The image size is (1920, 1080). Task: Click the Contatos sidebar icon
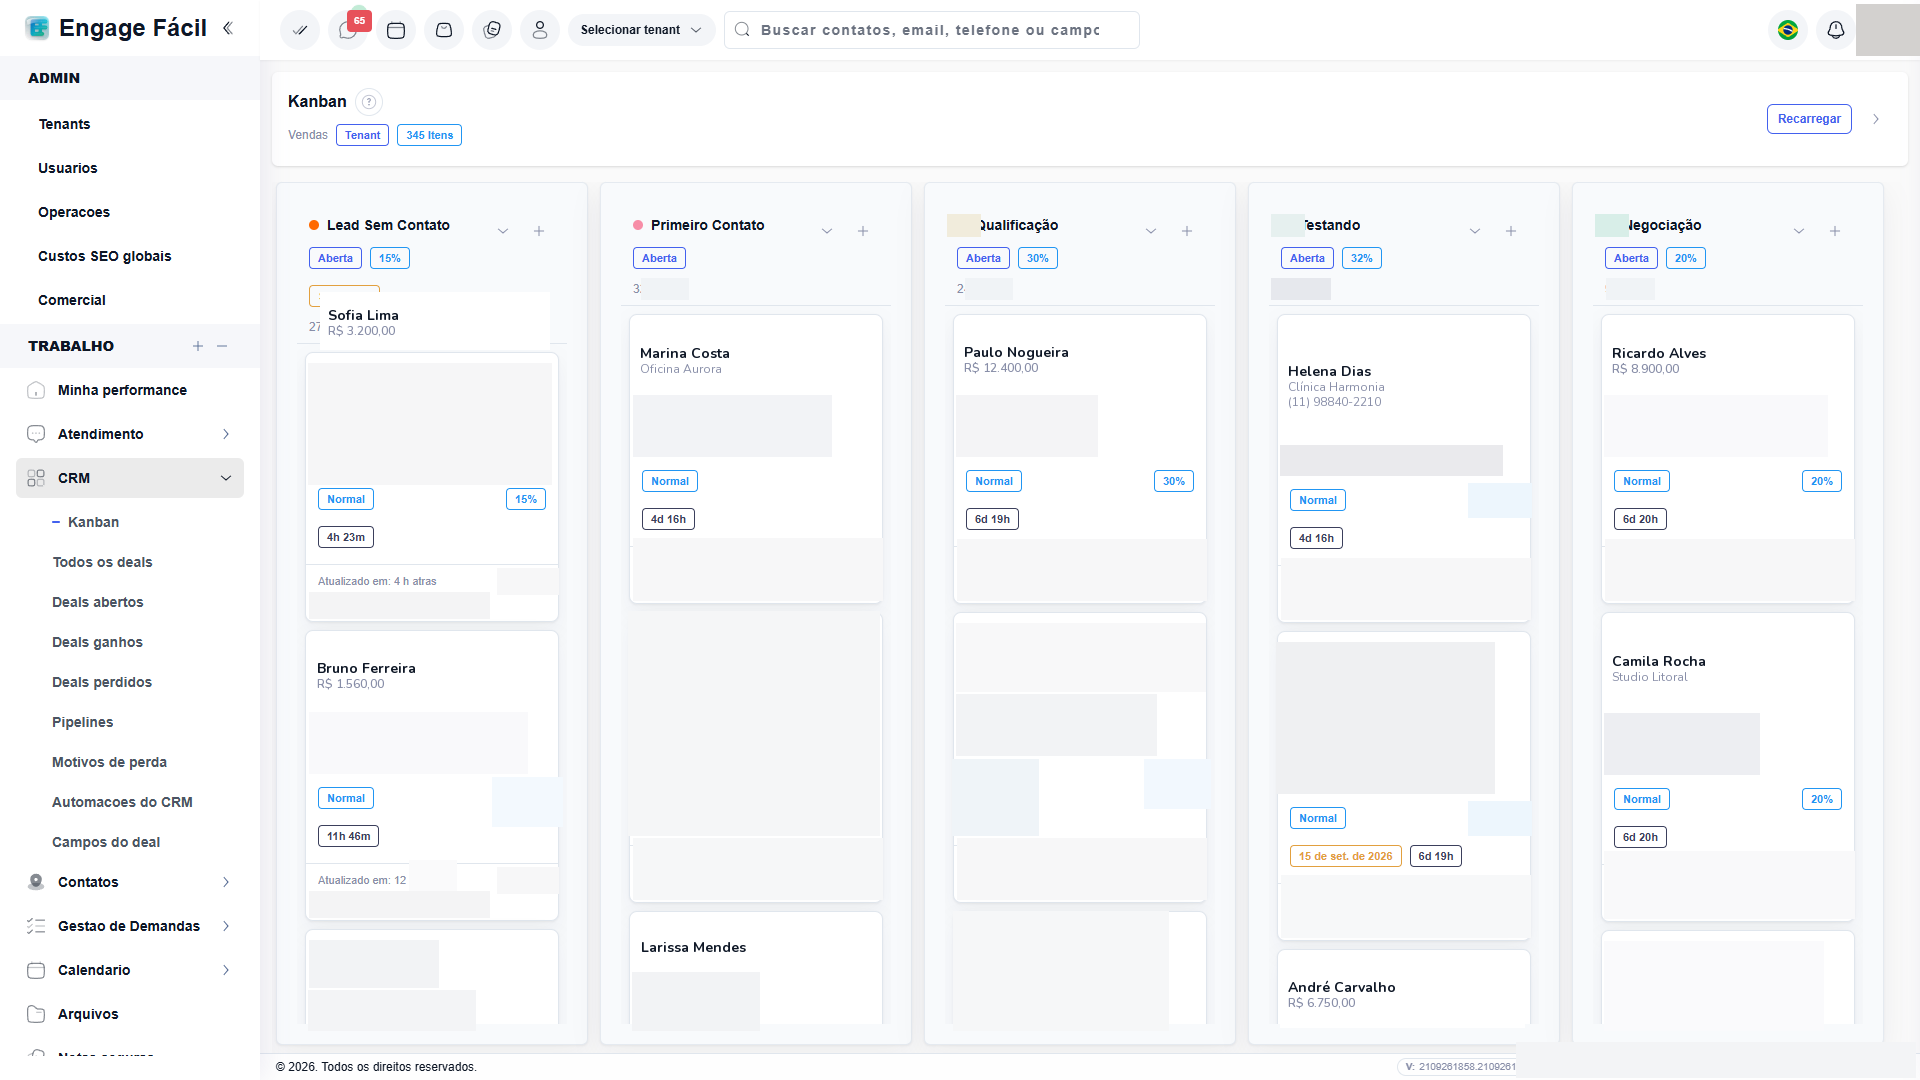(x=36, y=882)
